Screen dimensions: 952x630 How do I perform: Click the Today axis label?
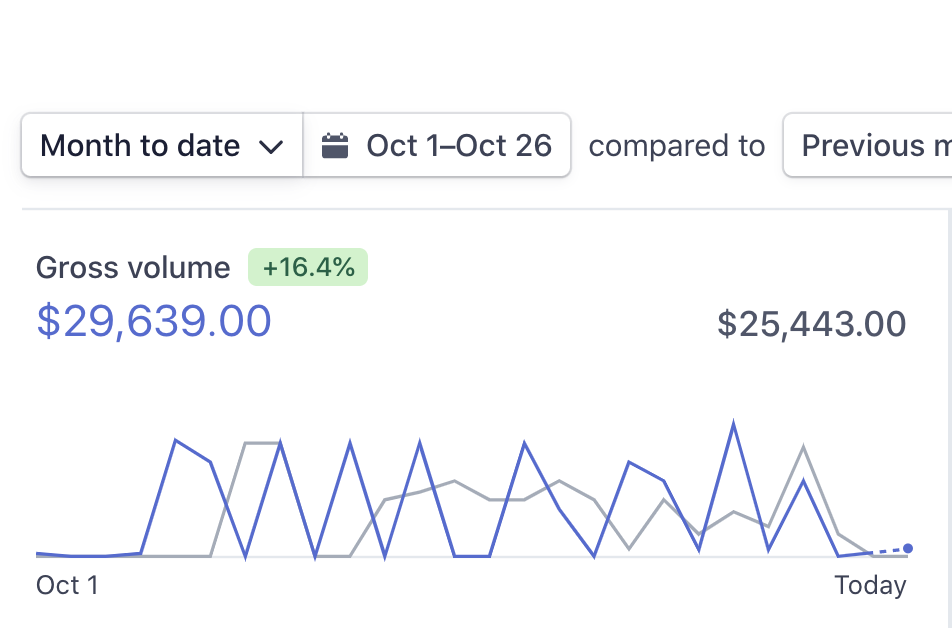point(870,586)
